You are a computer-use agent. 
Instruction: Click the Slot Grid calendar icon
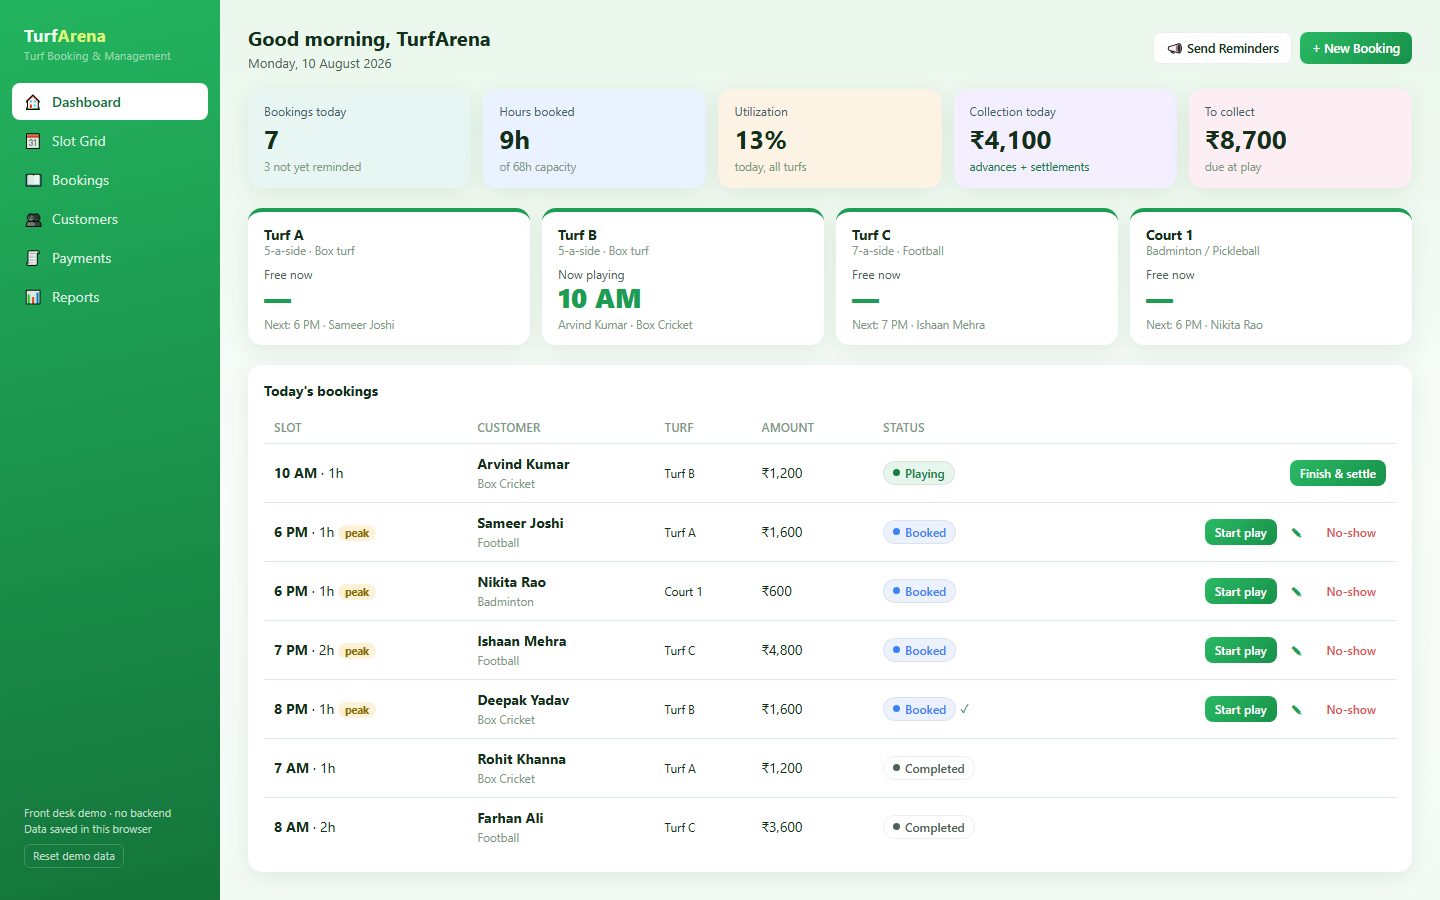[33, 141]
